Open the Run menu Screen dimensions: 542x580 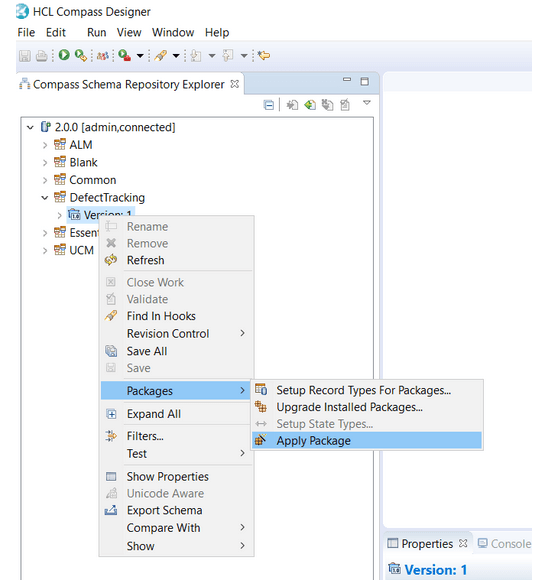coord(97,33)
